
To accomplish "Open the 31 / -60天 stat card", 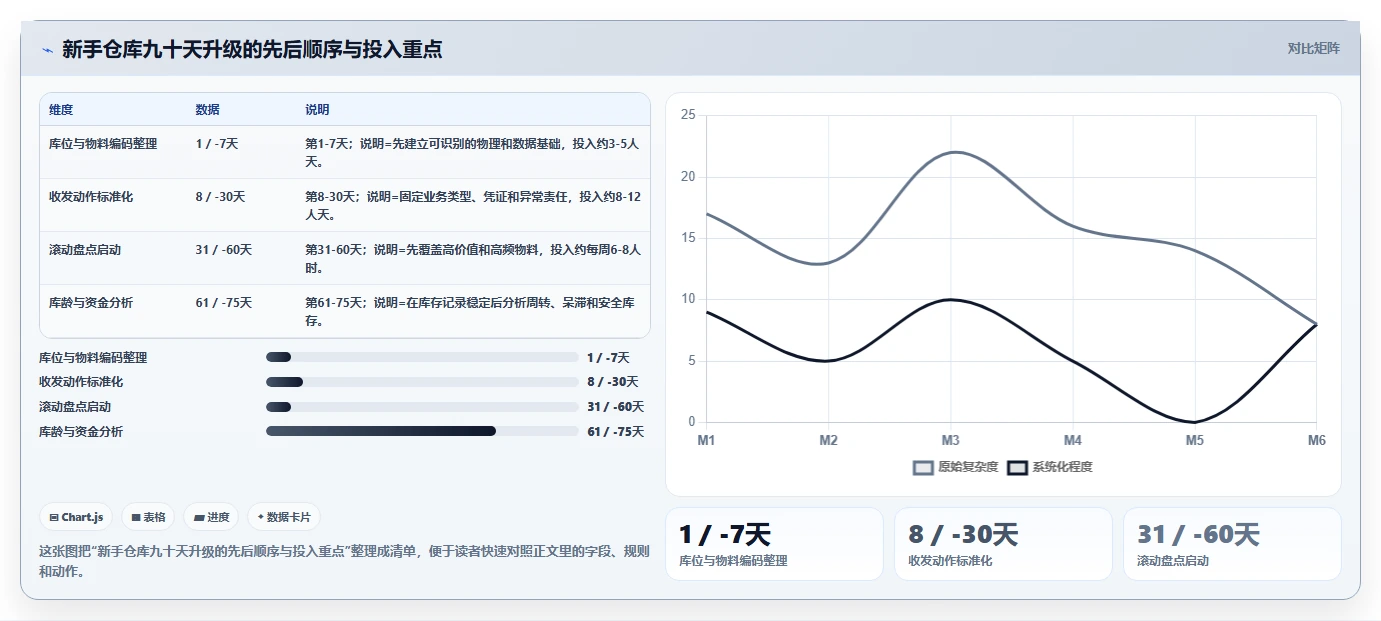I will pos(1232,544).
